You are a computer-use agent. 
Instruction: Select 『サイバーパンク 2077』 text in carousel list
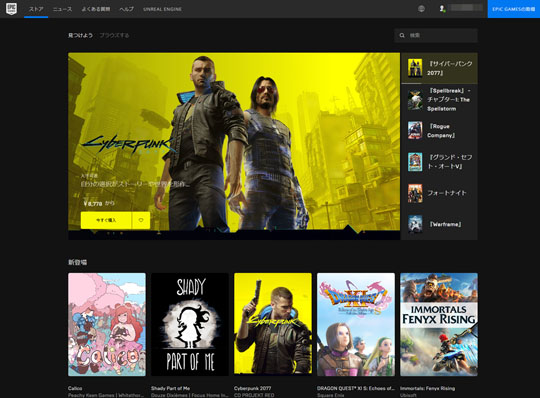[x=450, y=68]
